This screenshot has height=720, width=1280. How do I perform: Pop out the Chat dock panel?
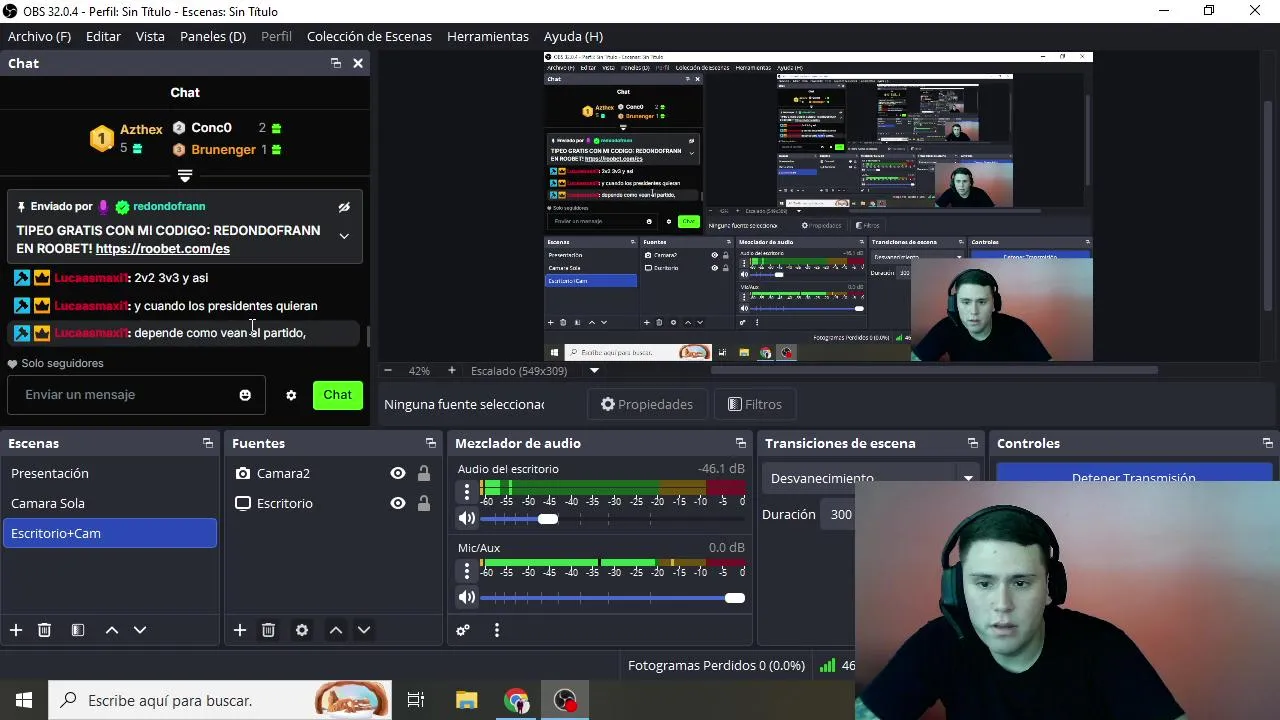point(336,63)
